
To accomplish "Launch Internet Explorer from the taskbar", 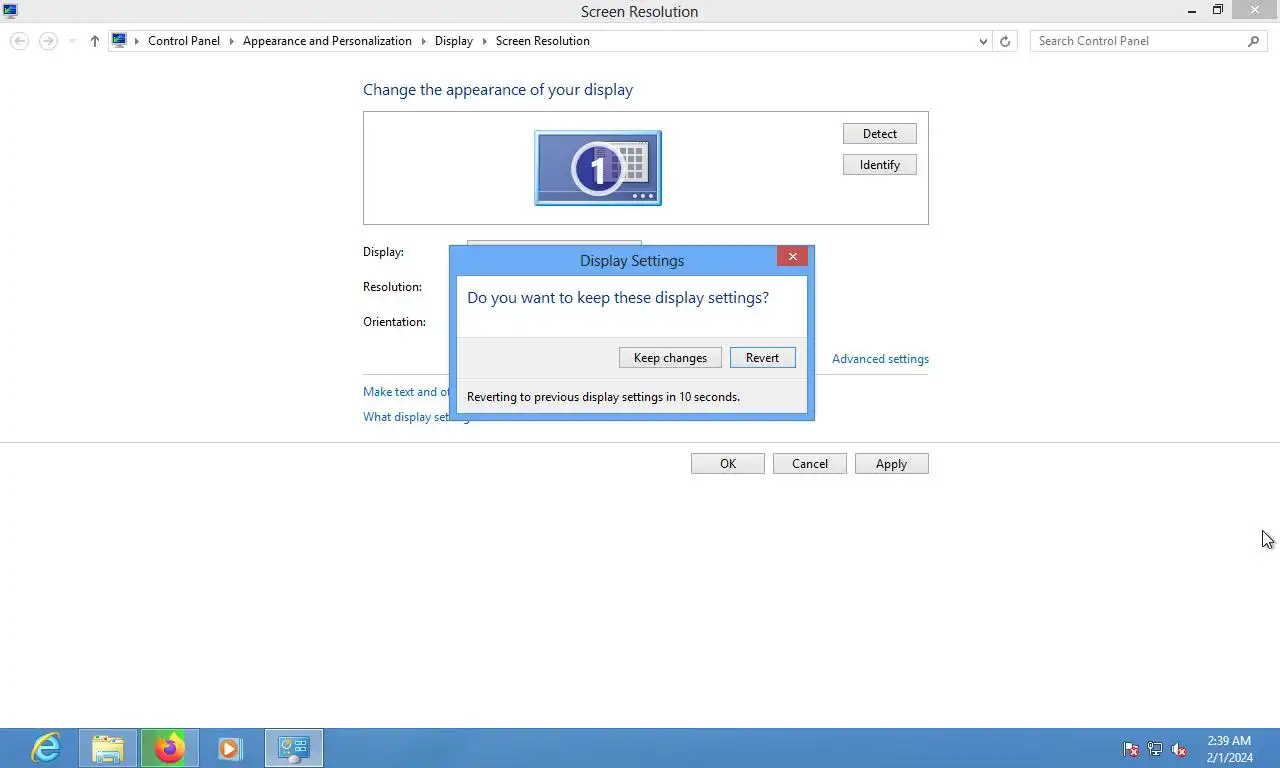I will click(46, 748).
